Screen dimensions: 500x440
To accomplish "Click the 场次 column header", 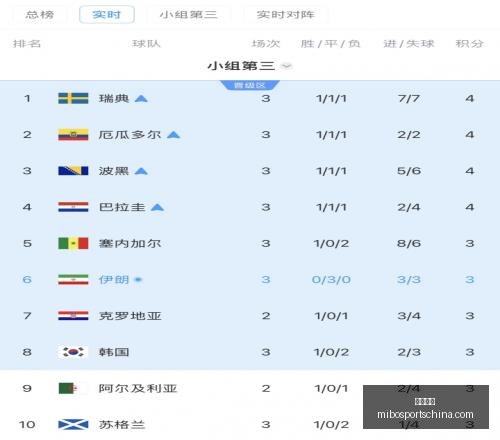I will point(266,44).
